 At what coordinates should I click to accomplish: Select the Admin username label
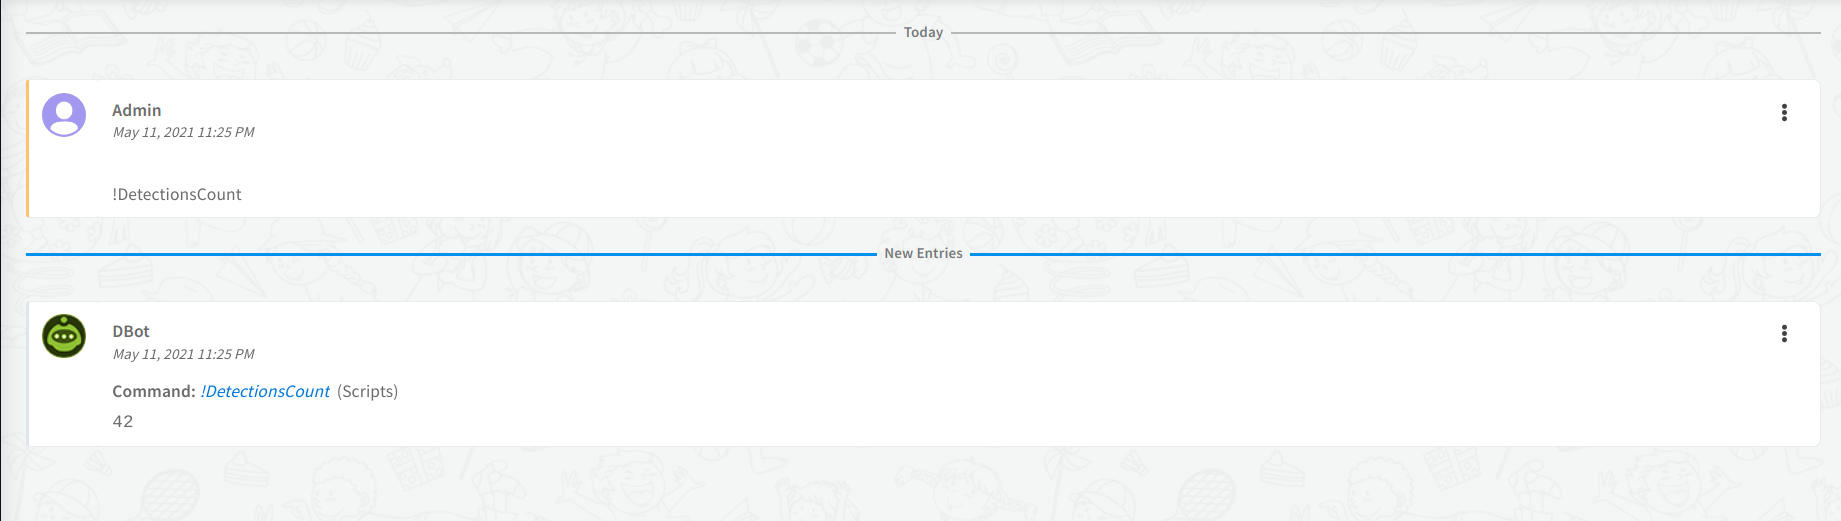(x=136, y=111)
